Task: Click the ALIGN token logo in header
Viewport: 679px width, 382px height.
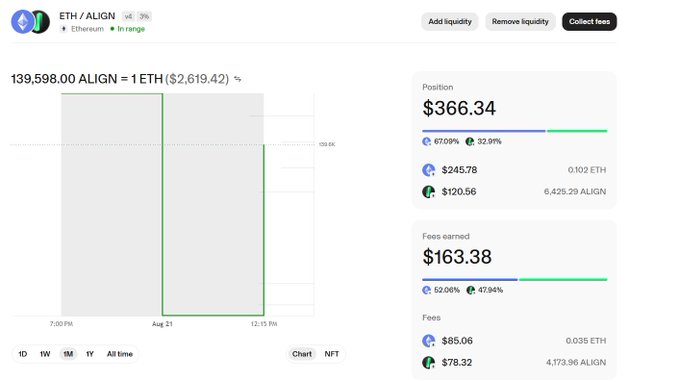Action: (x=42, y=22)
